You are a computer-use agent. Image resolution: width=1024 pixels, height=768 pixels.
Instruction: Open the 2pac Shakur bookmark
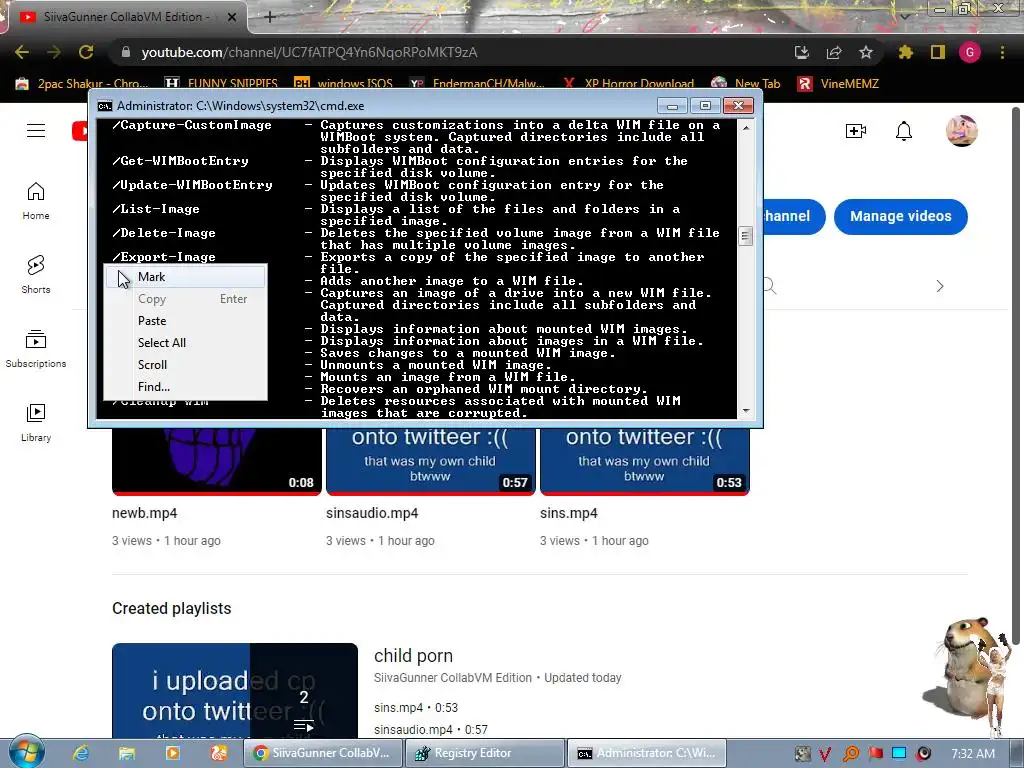[x=82, y=84]
